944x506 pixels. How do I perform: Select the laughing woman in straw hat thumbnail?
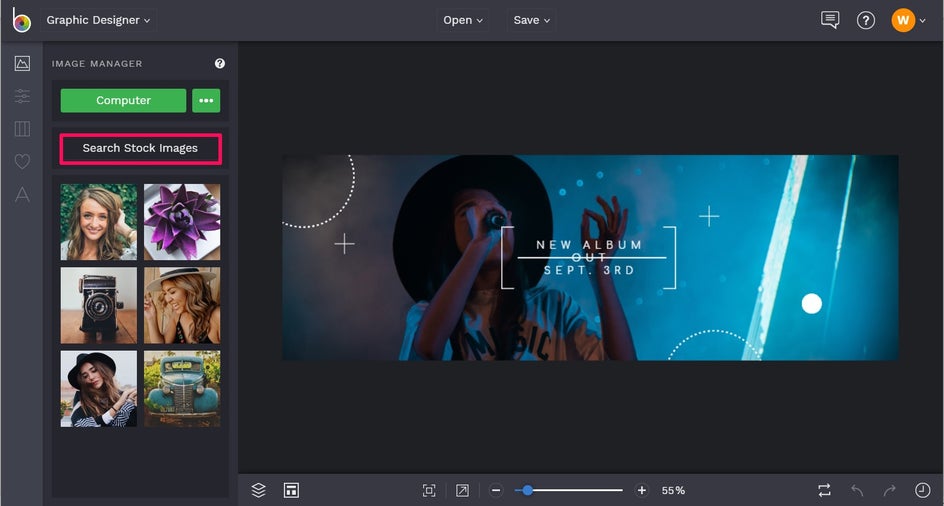coord(182,305)
